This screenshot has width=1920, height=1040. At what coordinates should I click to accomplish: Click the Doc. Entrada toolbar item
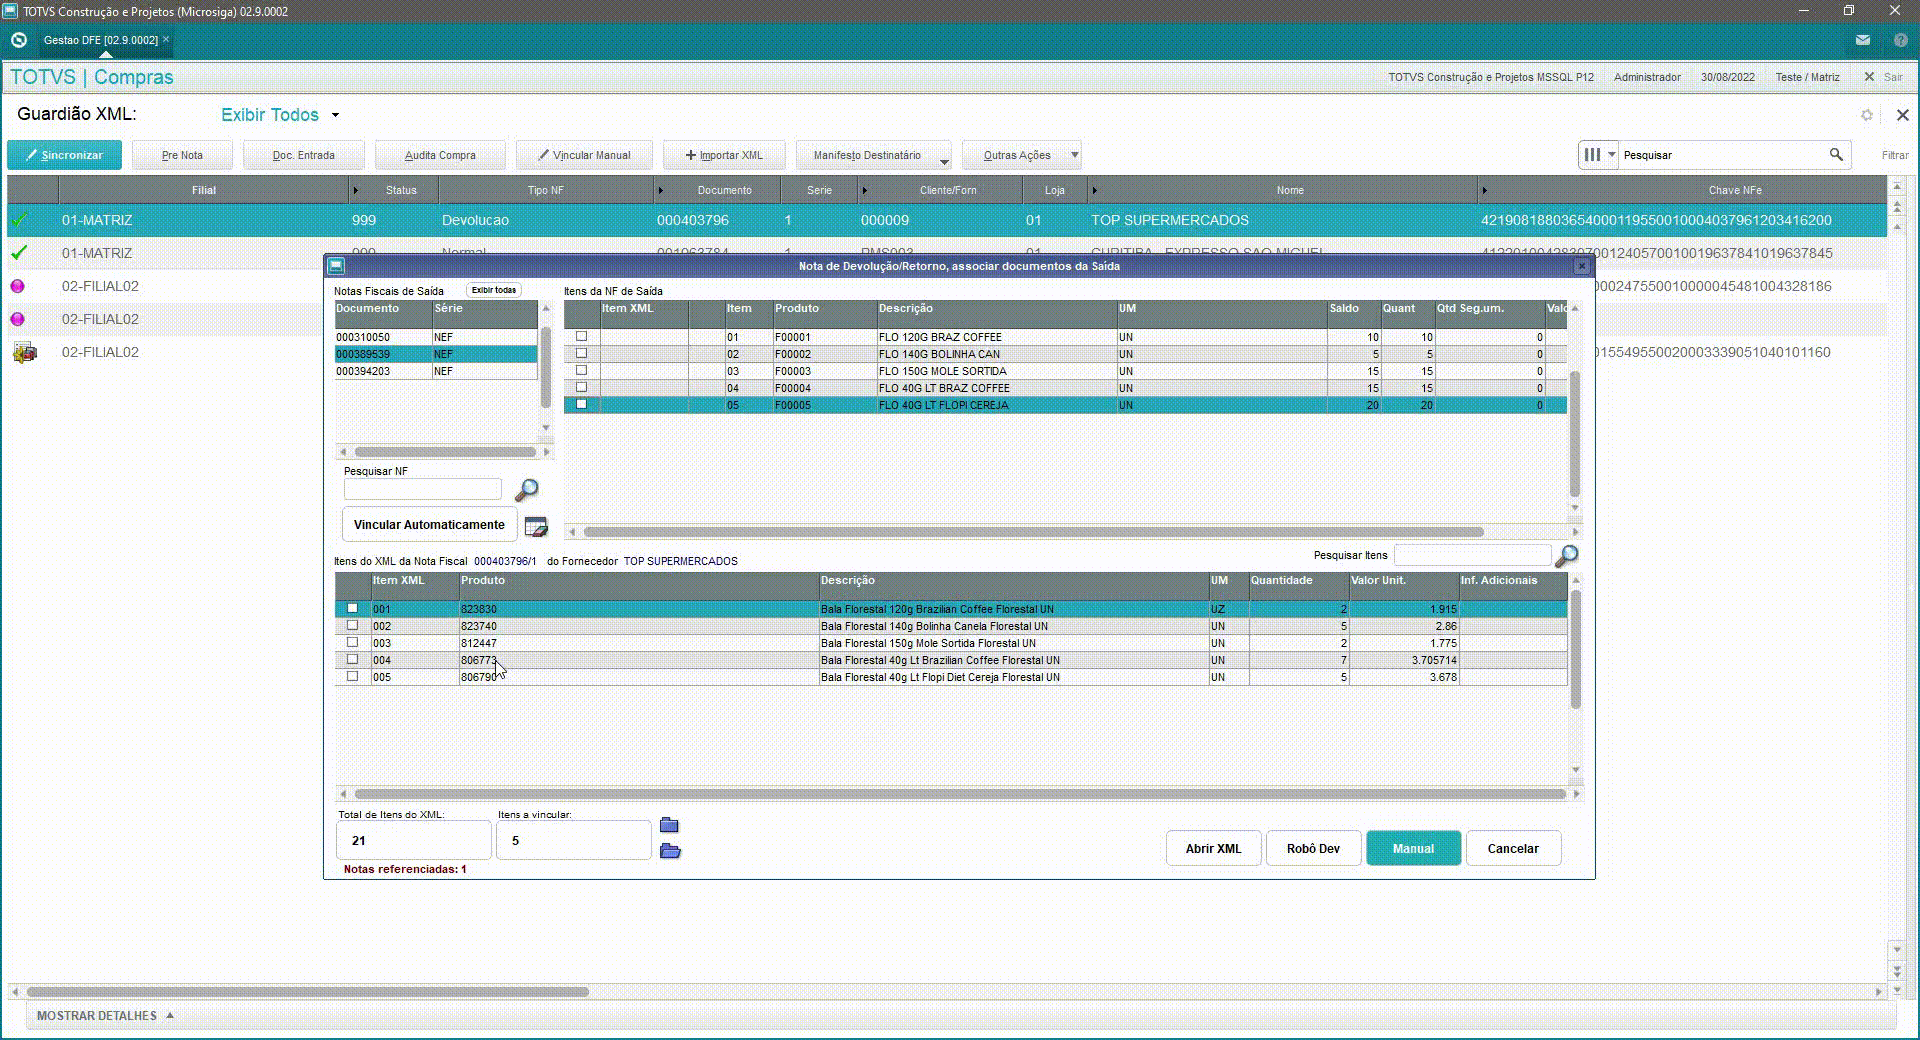(303, 155)
